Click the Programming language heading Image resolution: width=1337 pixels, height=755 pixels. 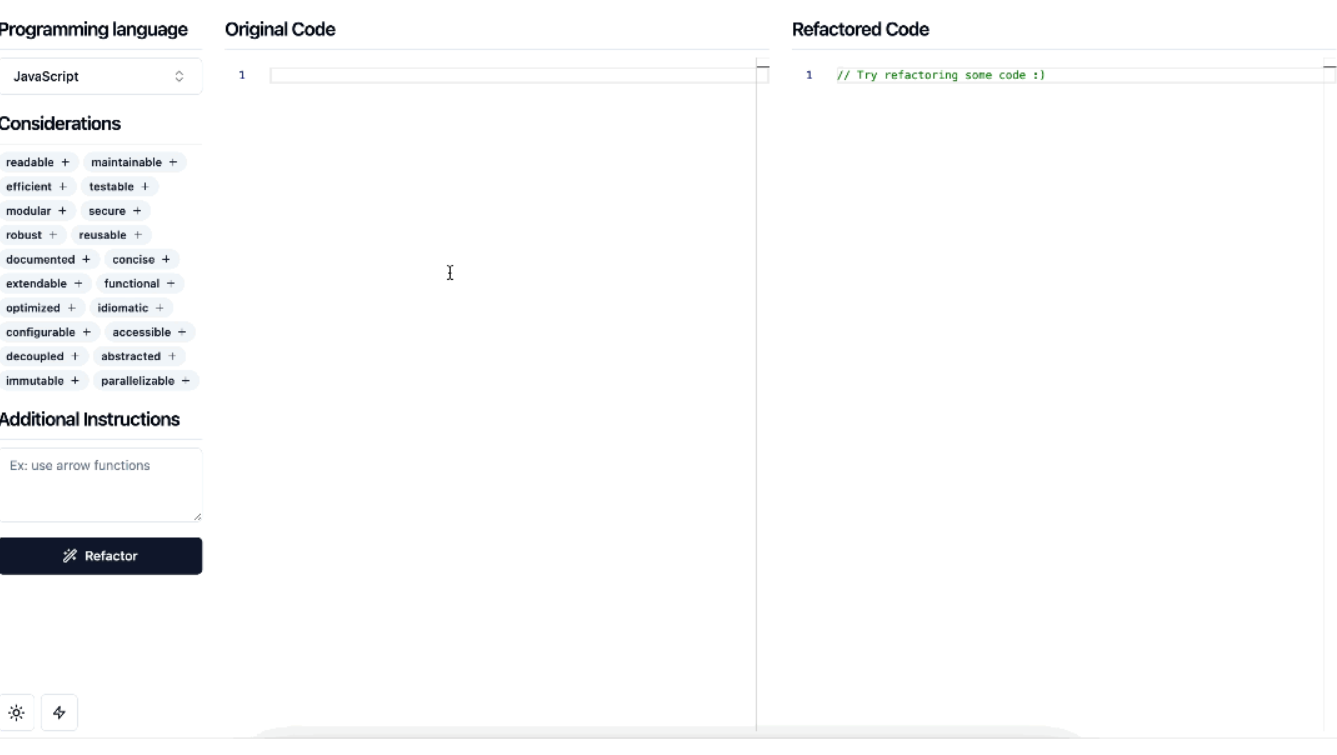pos(93,30)
